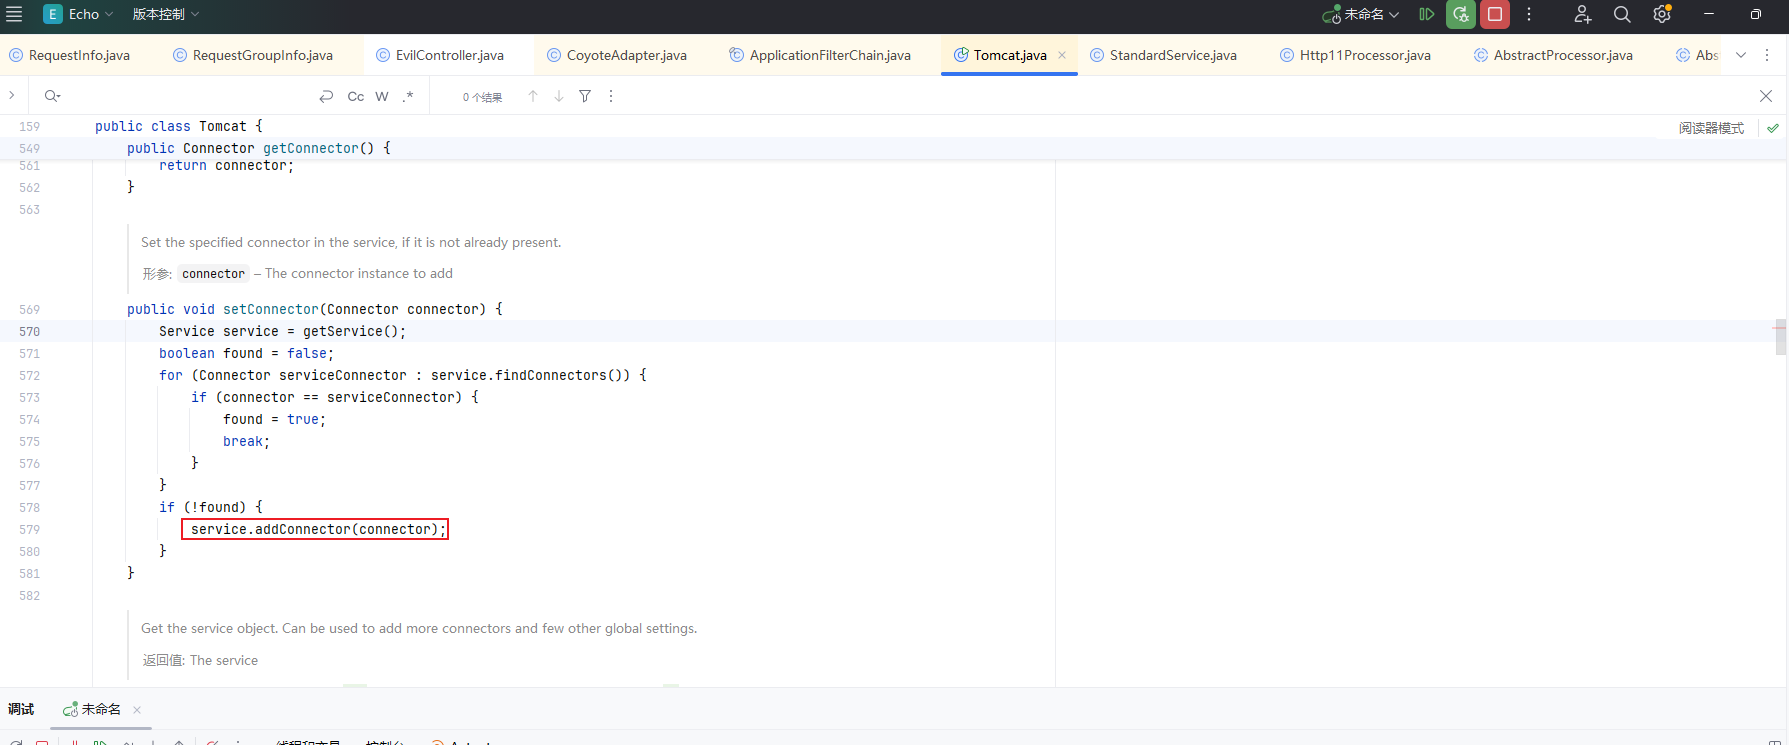The image size is (1789, 745).
Task: Click the setConnector method name
Action: (270, 309)
